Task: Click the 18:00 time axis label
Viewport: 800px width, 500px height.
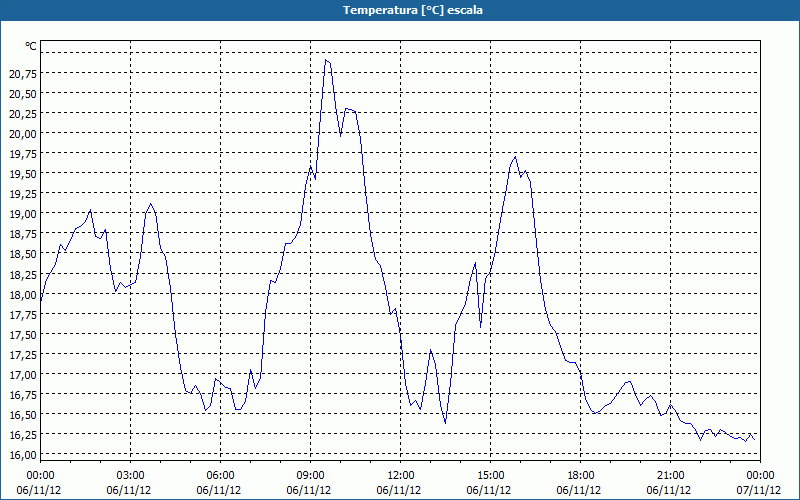Action: pos(581,476)
